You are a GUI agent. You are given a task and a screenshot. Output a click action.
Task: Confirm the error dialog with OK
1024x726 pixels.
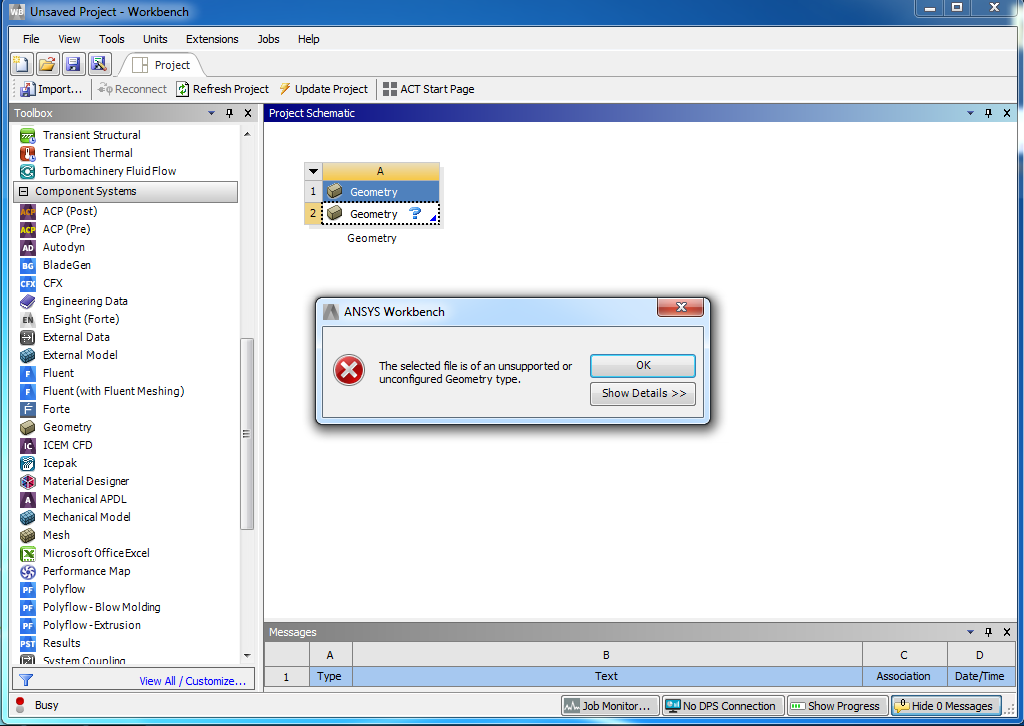point(643,366)
